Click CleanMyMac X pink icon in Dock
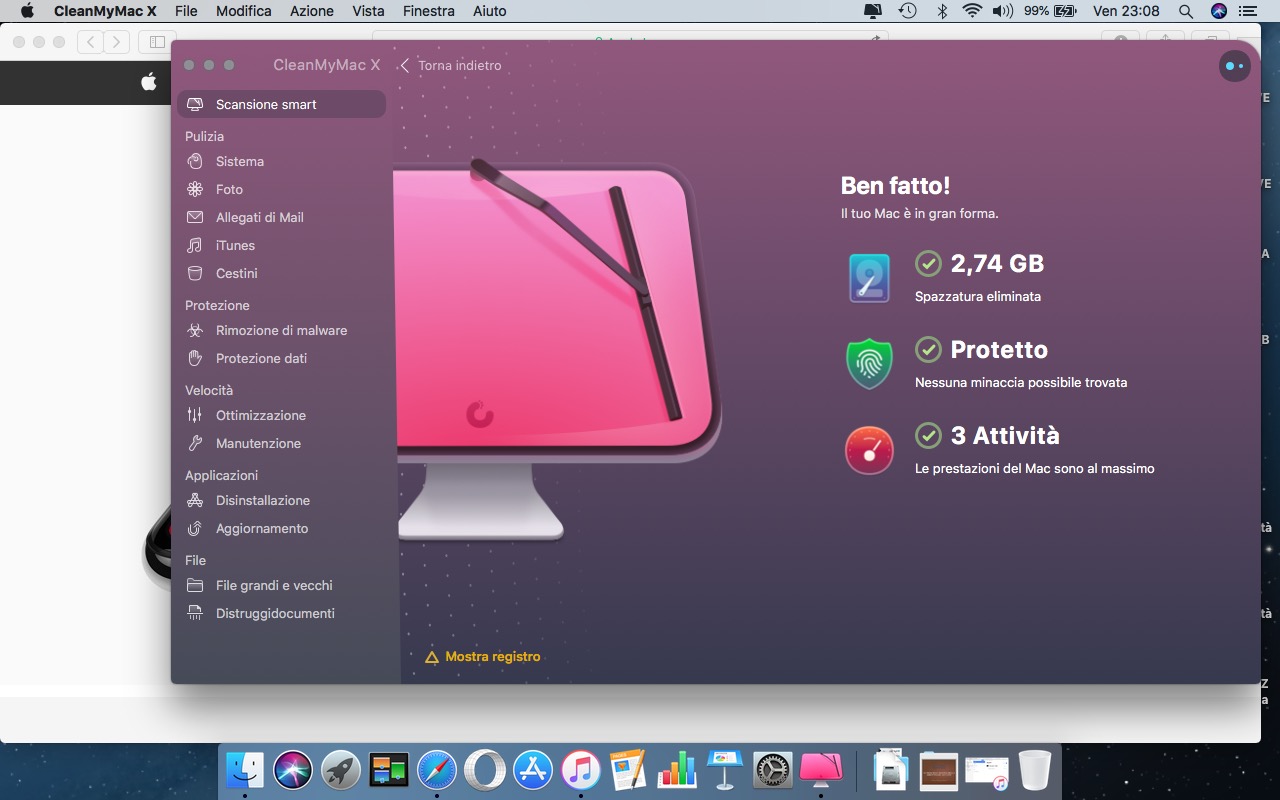Viewport: 1280px width, 800px height. [820, 770]
